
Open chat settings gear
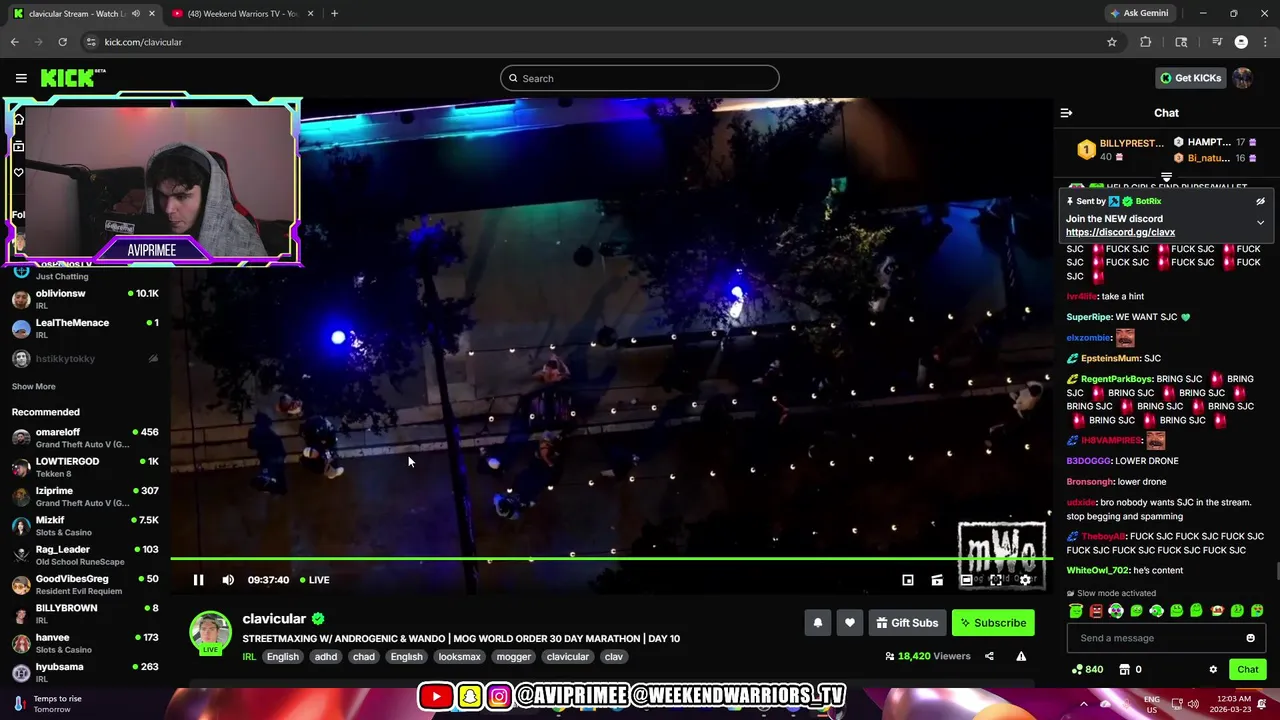click(1213, 669)
